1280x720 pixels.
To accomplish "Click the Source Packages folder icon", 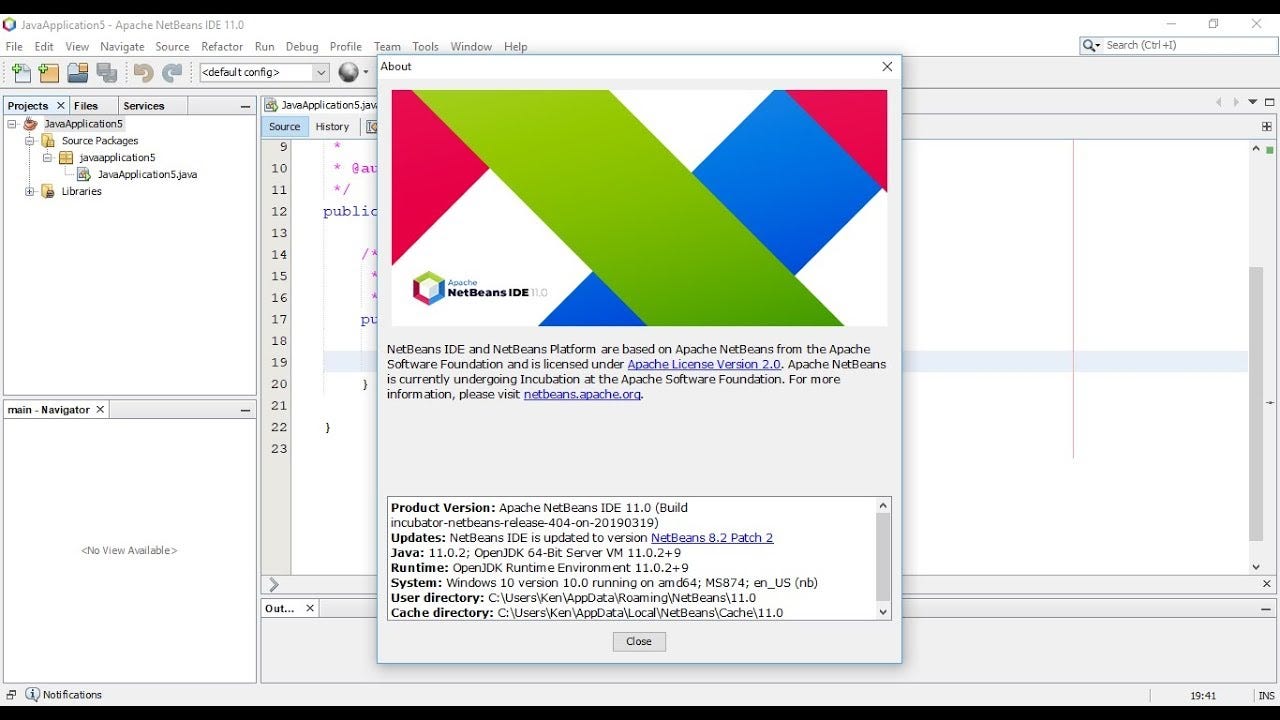I will 48,141.
